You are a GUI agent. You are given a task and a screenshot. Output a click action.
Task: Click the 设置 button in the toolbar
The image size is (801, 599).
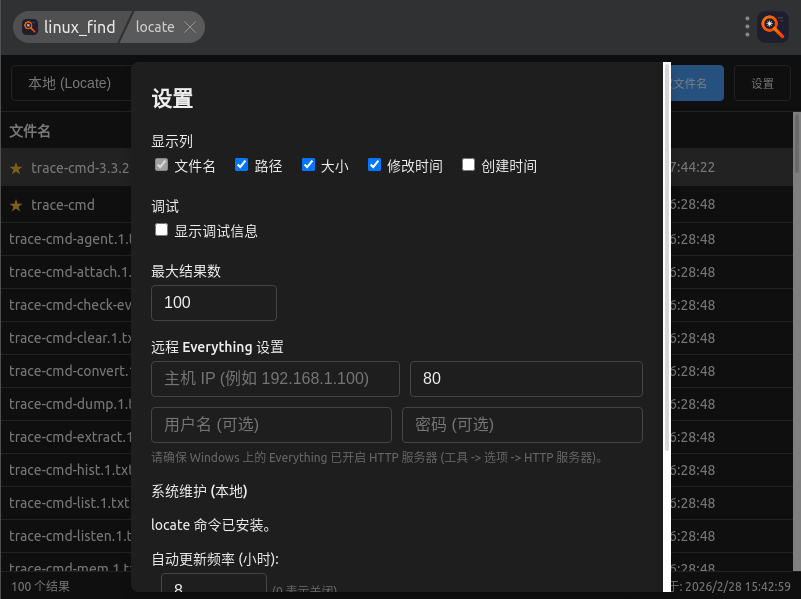coord(762,83)
